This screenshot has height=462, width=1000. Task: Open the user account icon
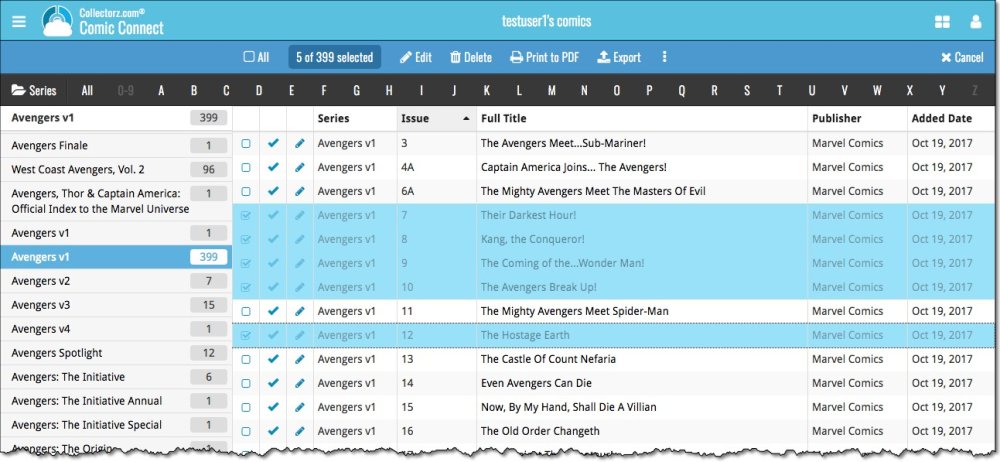tap(975, 22)
